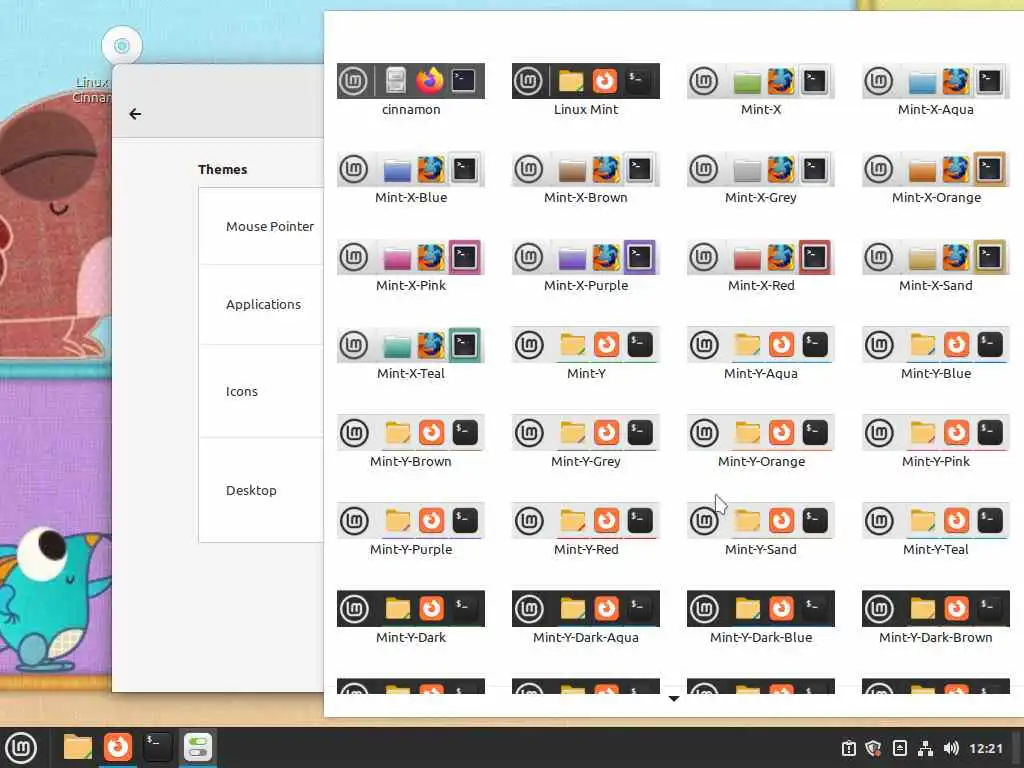
Task: Open the network connection tray icon
Action: pos(925,748)
